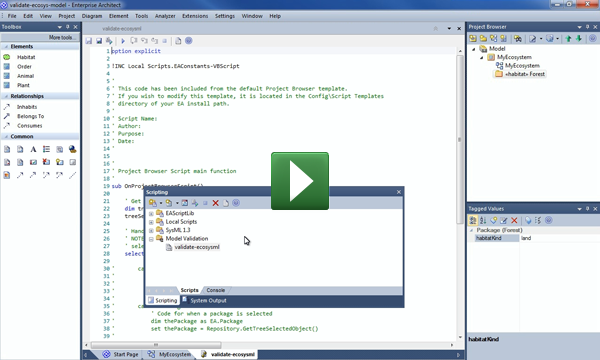Save the script in editor toolbar
The width and height of the screenshot is (600, 360).
[89, 41]
